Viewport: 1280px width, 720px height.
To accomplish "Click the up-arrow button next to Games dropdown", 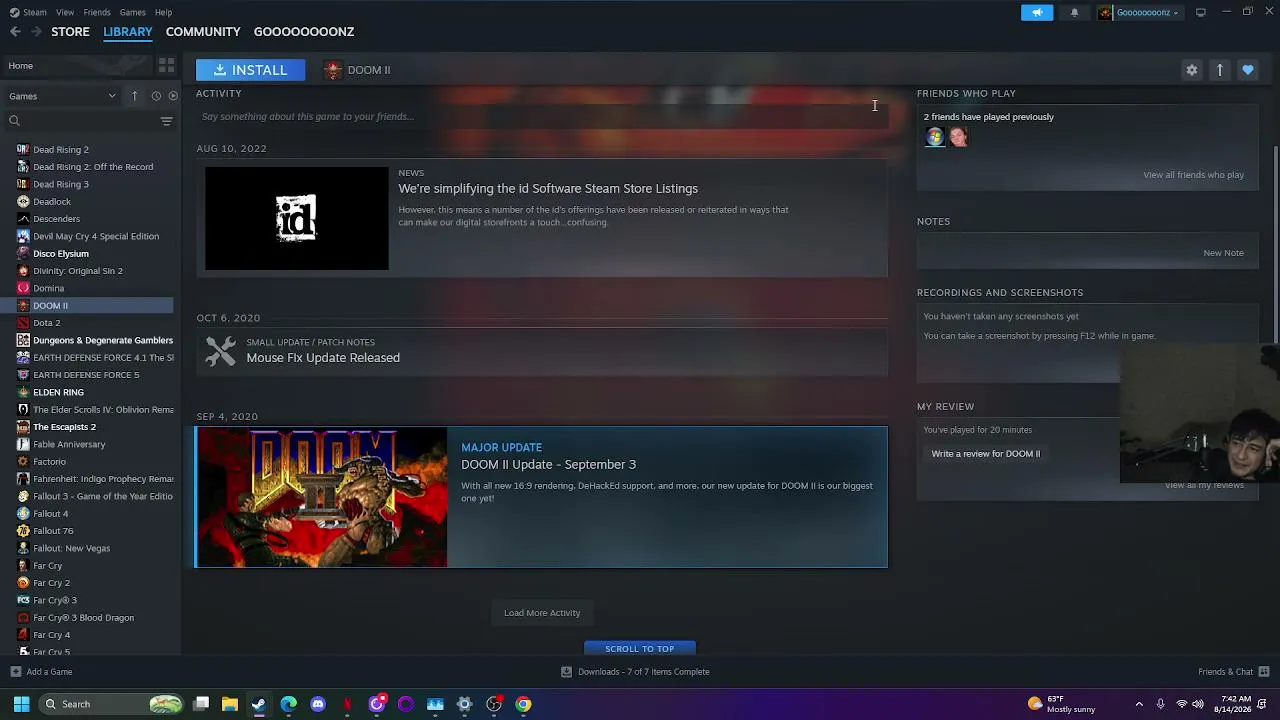I will tap(134, 96).
